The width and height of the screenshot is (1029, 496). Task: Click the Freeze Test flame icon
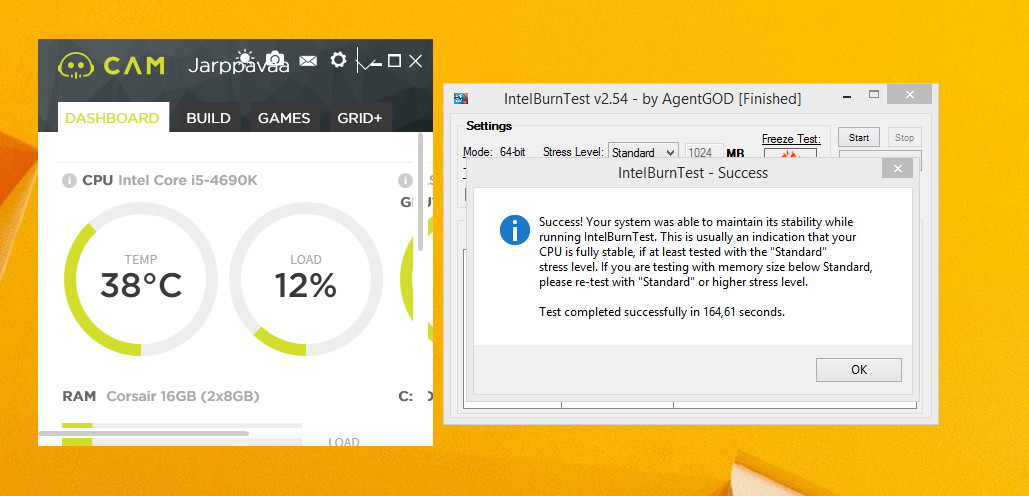click(790, 154)
